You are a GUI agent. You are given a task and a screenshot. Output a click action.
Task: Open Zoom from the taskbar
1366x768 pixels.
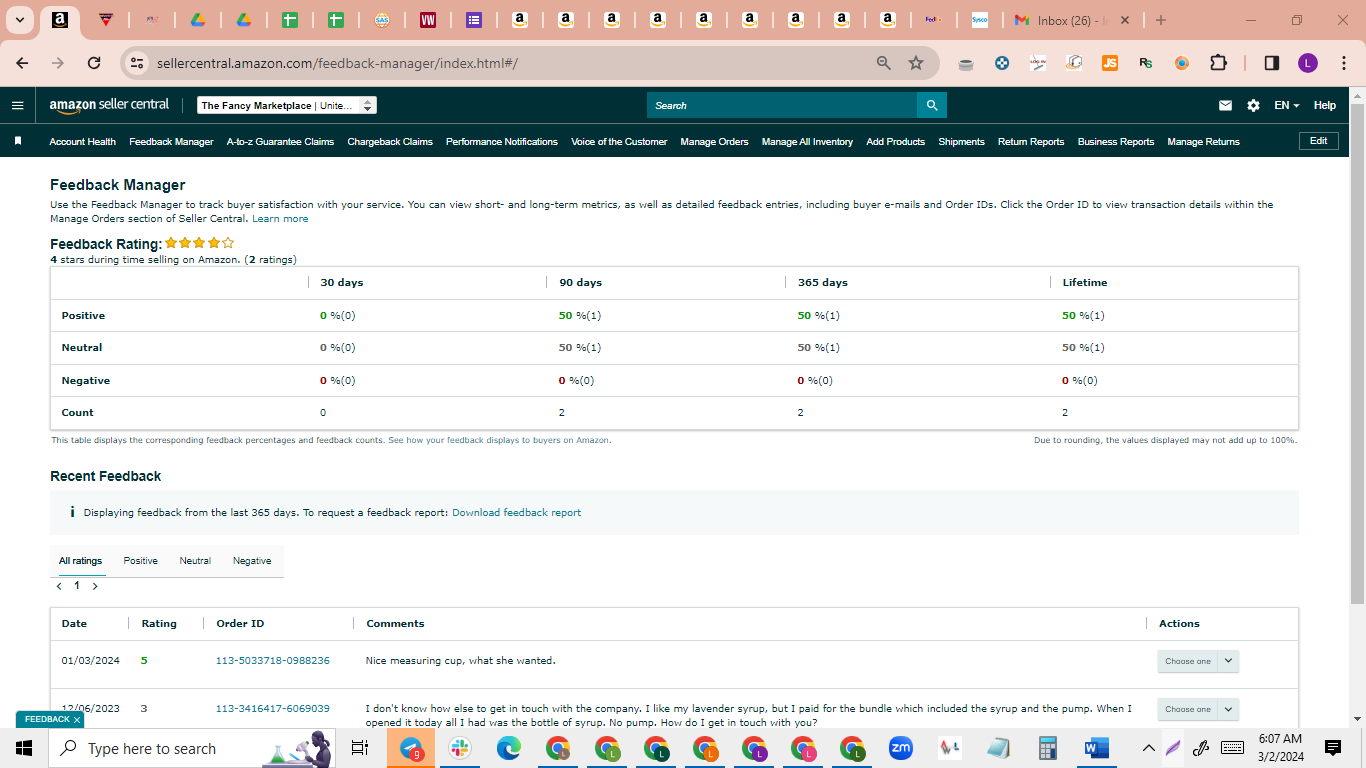901,748
